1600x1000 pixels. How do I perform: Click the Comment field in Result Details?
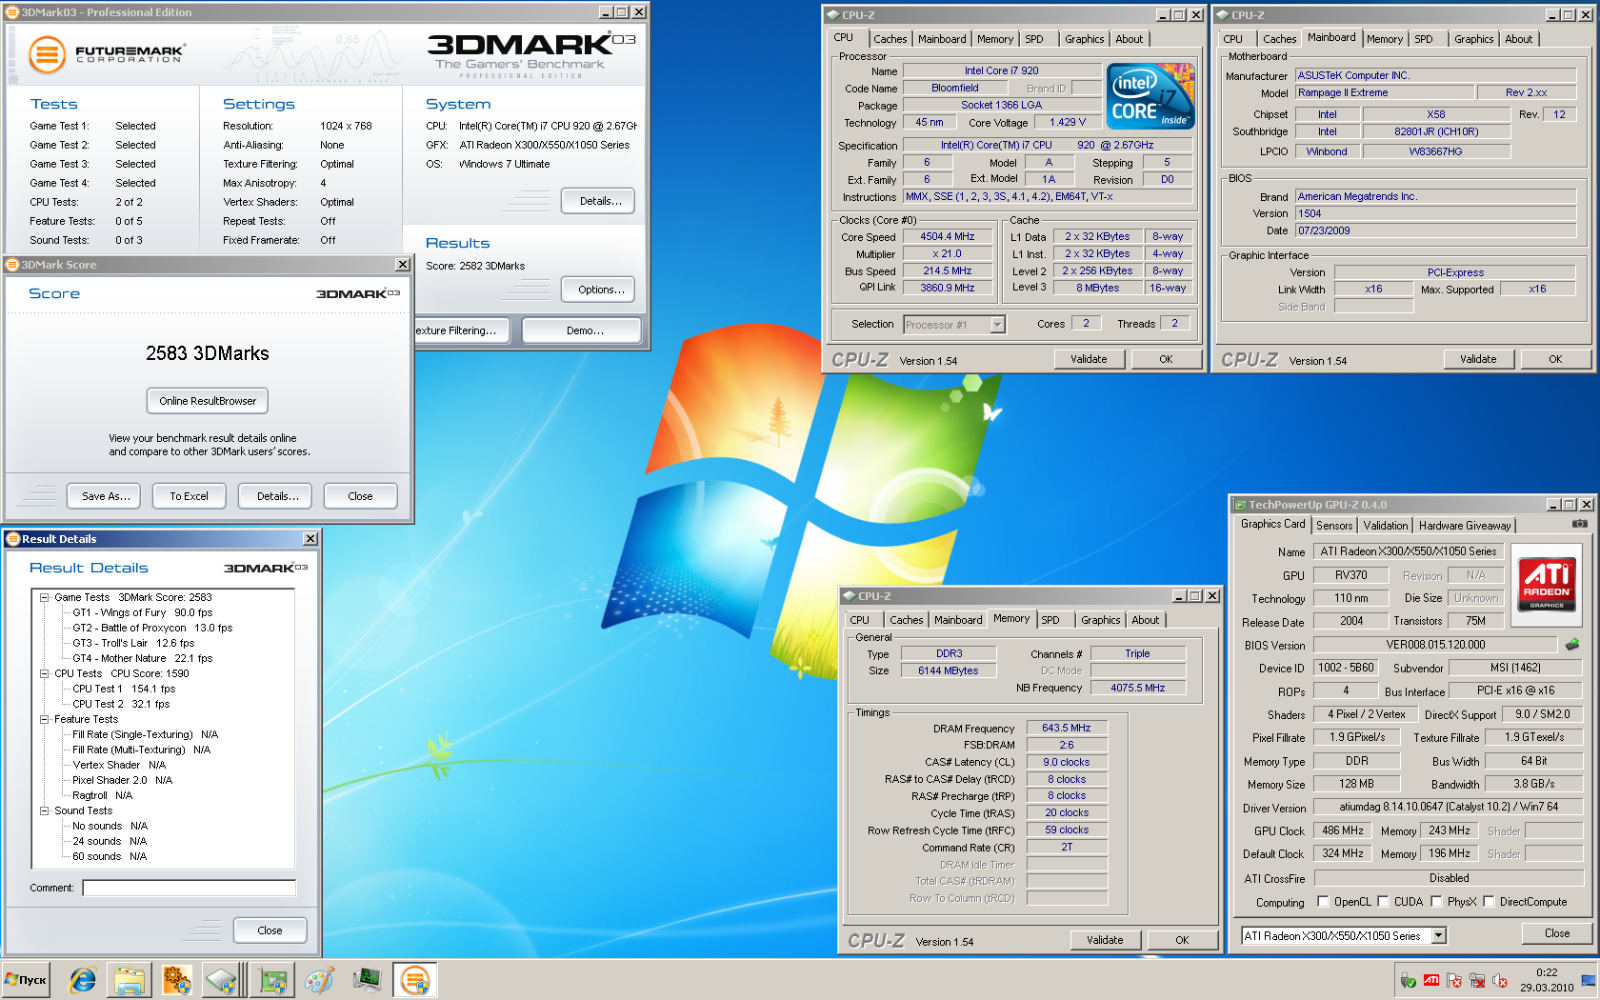[189, 888]
